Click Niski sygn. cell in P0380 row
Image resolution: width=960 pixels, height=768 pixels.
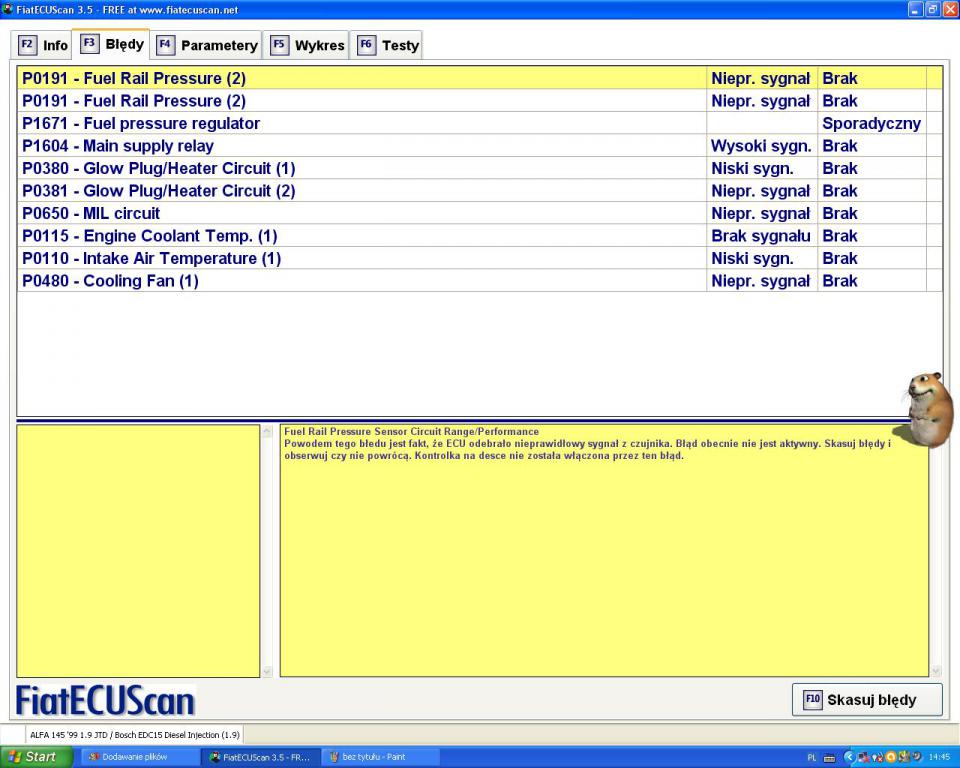[x=762, y=168]
